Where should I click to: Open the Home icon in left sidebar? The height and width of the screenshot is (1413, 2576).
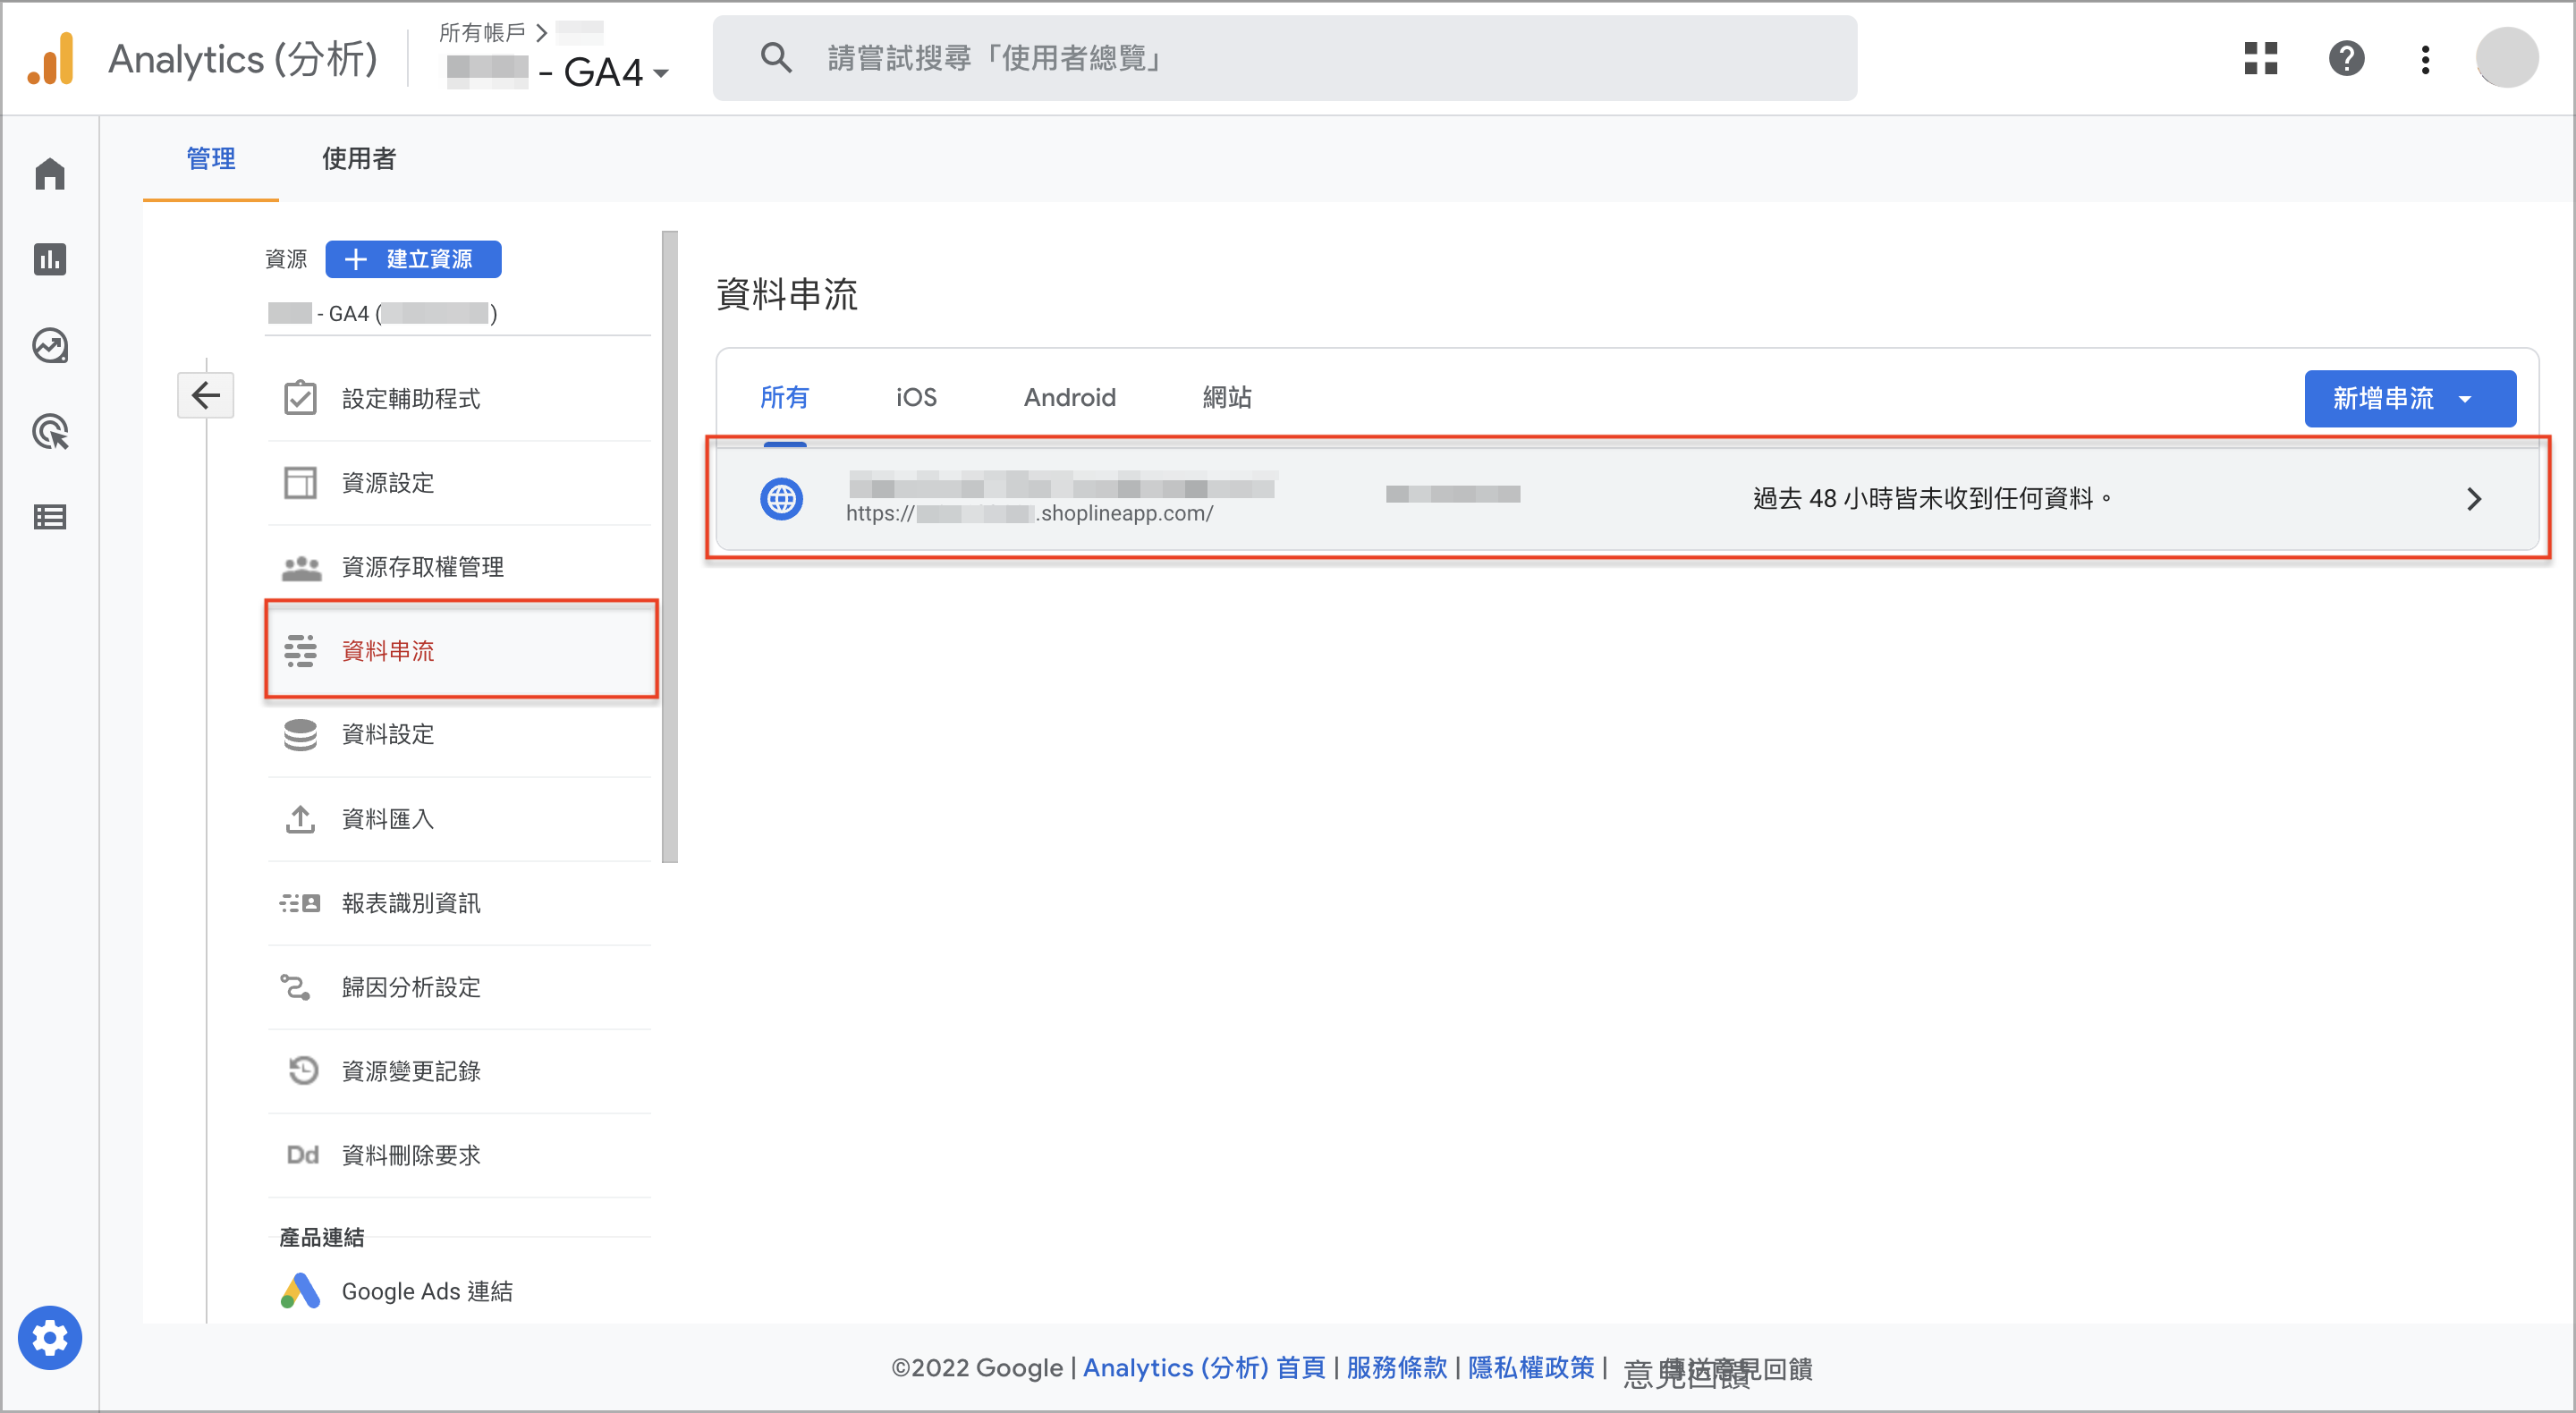pos(50,174)
